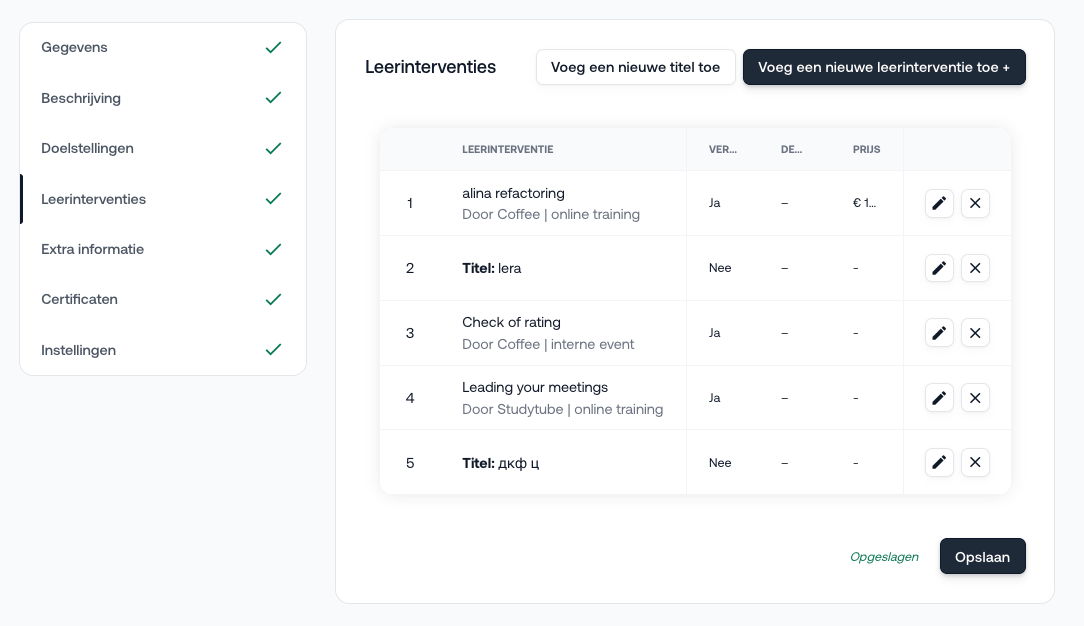Add a new leerinterventie

click(884, 67)
